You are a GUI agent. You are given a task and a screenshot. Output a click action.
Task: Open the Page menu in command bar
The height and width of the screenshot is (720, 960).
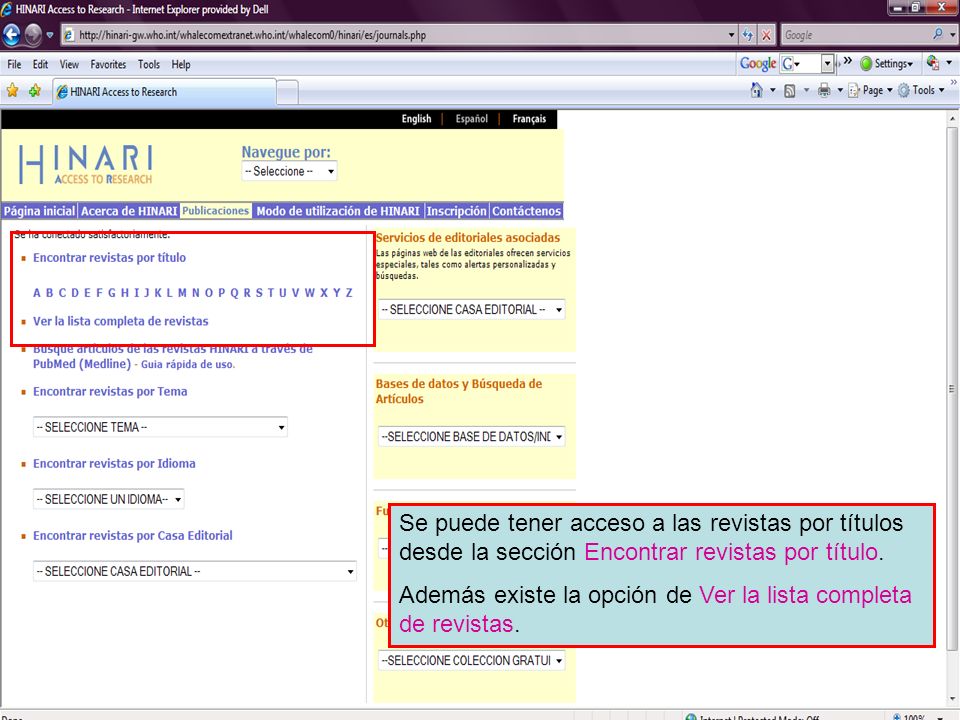coord(870,91)
